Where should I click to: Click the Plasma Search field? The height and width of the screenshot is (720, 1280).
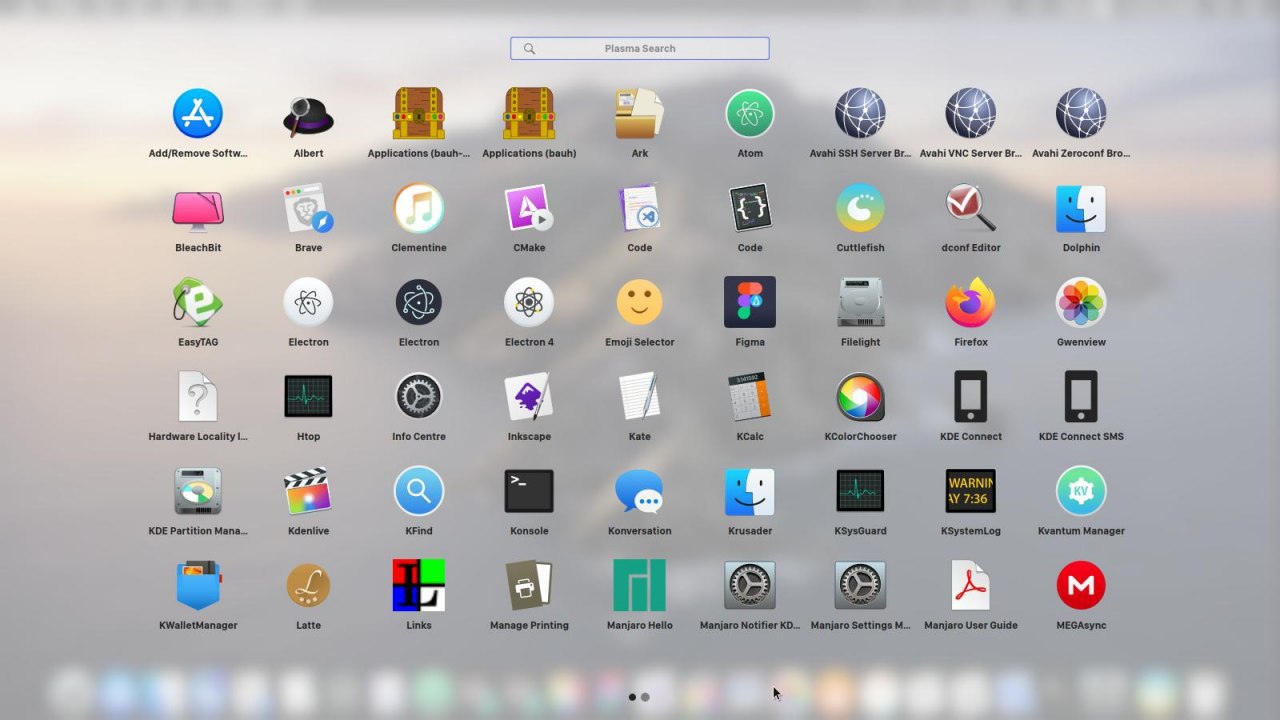(640, 48)
